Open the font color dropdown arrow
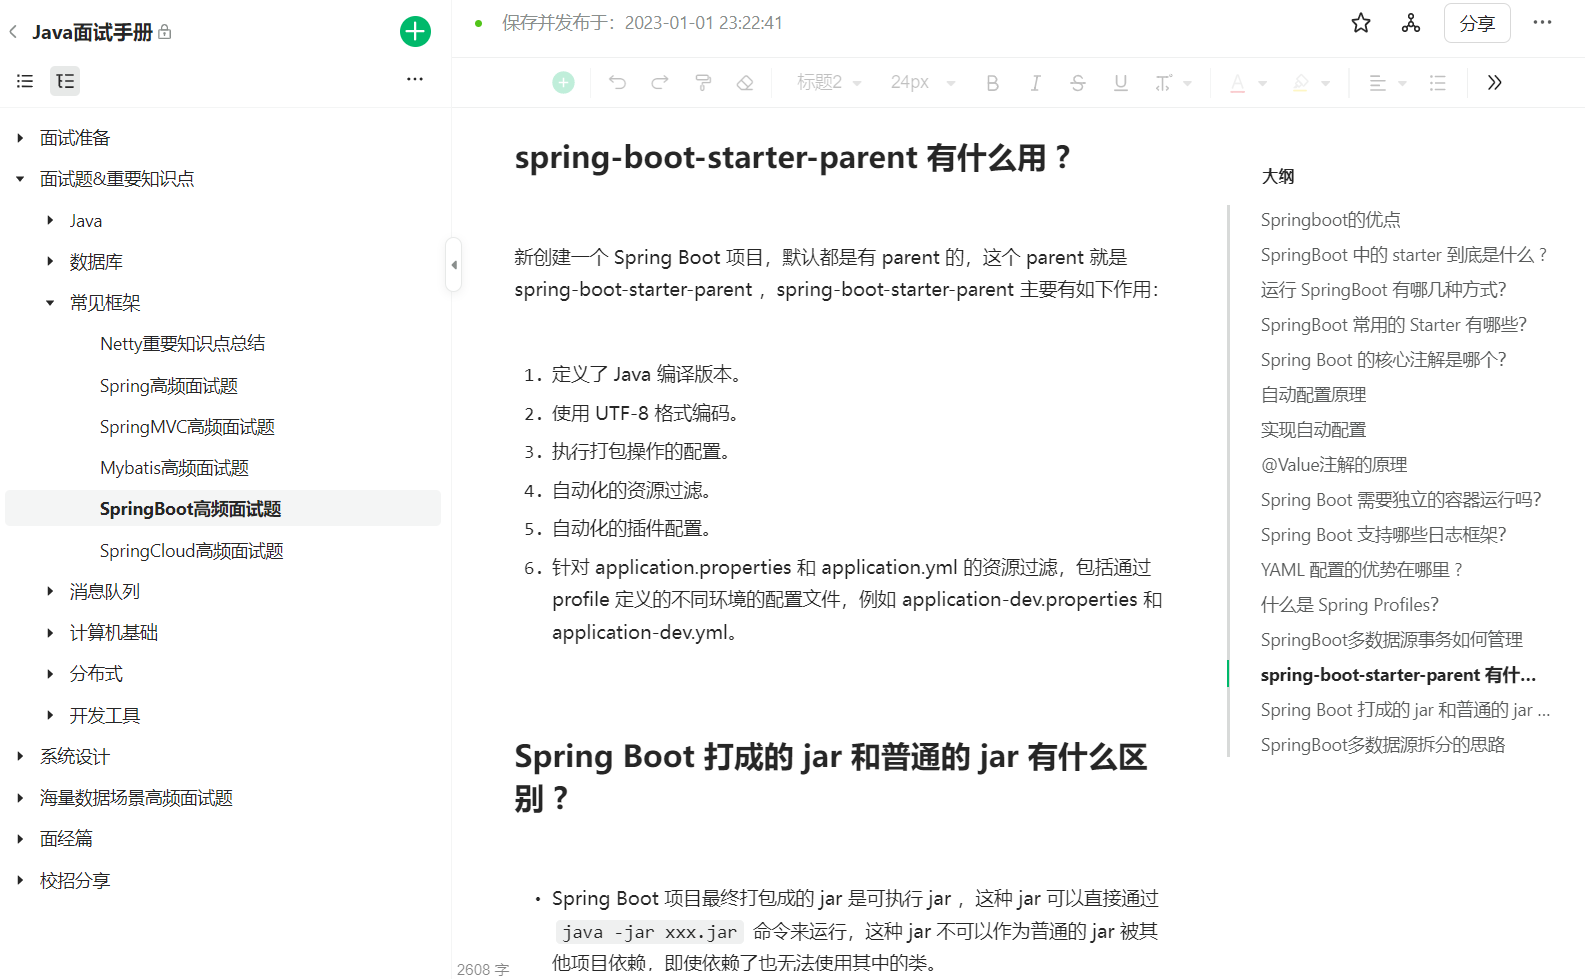The width and height of the screenshot is (1585, 979). click(x=1263, y=84)
